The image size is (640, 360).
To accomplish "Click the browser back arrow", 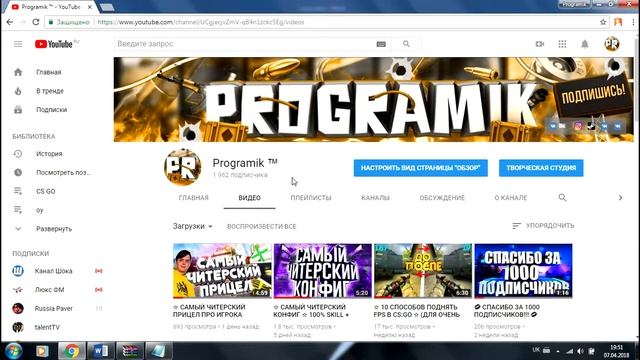I will point(10,22).
